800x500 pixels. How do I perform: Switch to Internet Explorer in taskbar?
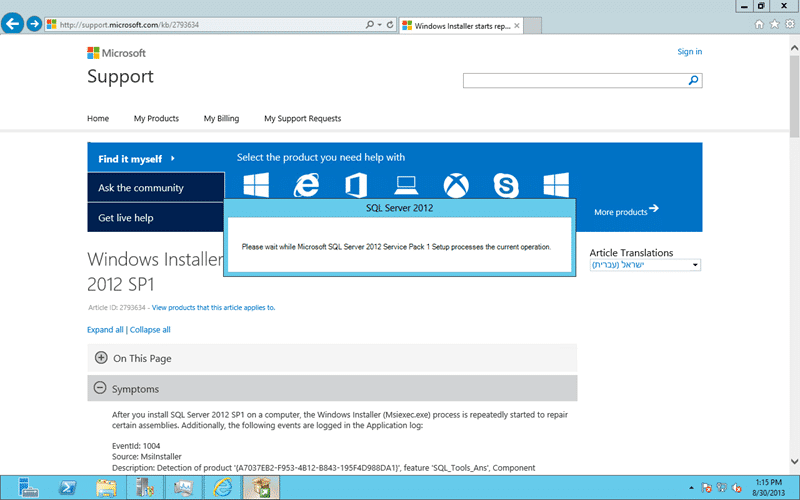pyautogui.click(x=222, y=488)
